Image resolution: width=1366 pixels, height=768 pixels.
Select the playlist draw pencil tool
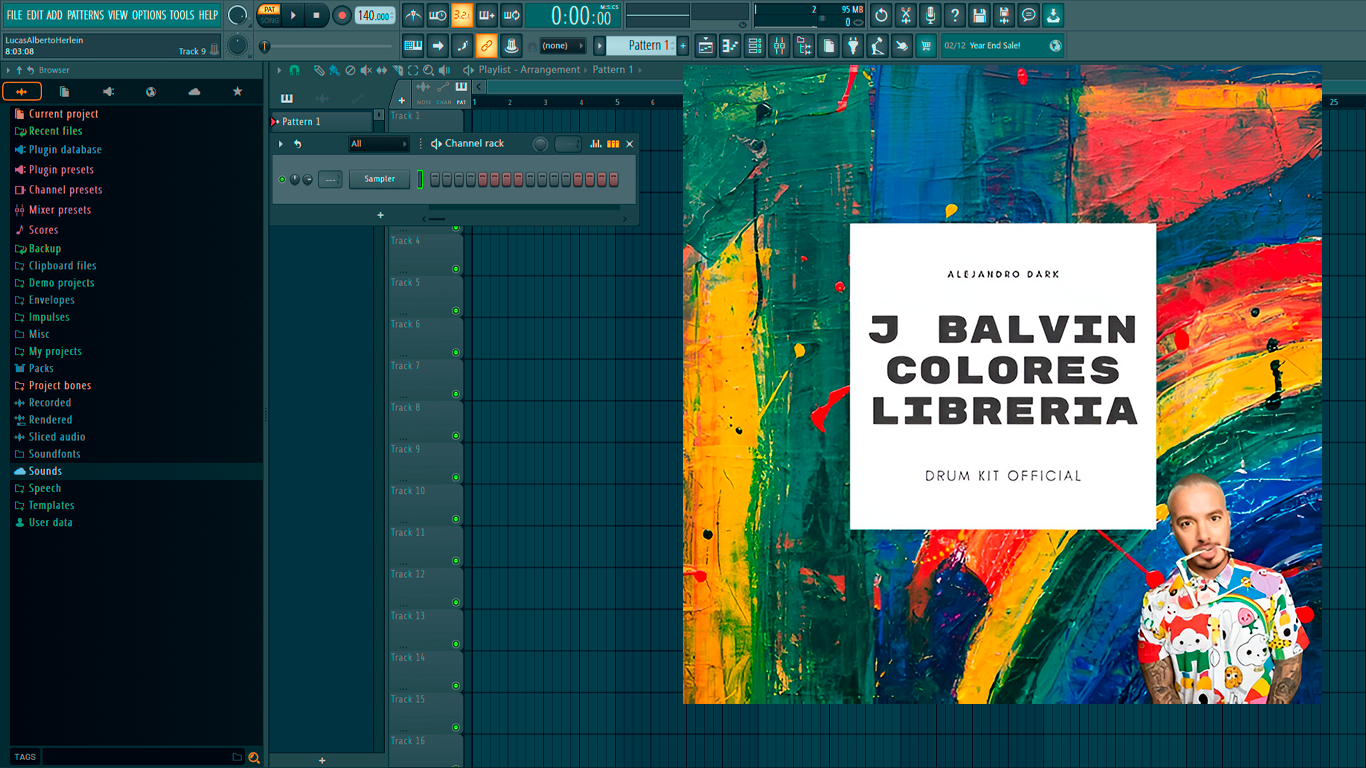(x=318, y=70)
